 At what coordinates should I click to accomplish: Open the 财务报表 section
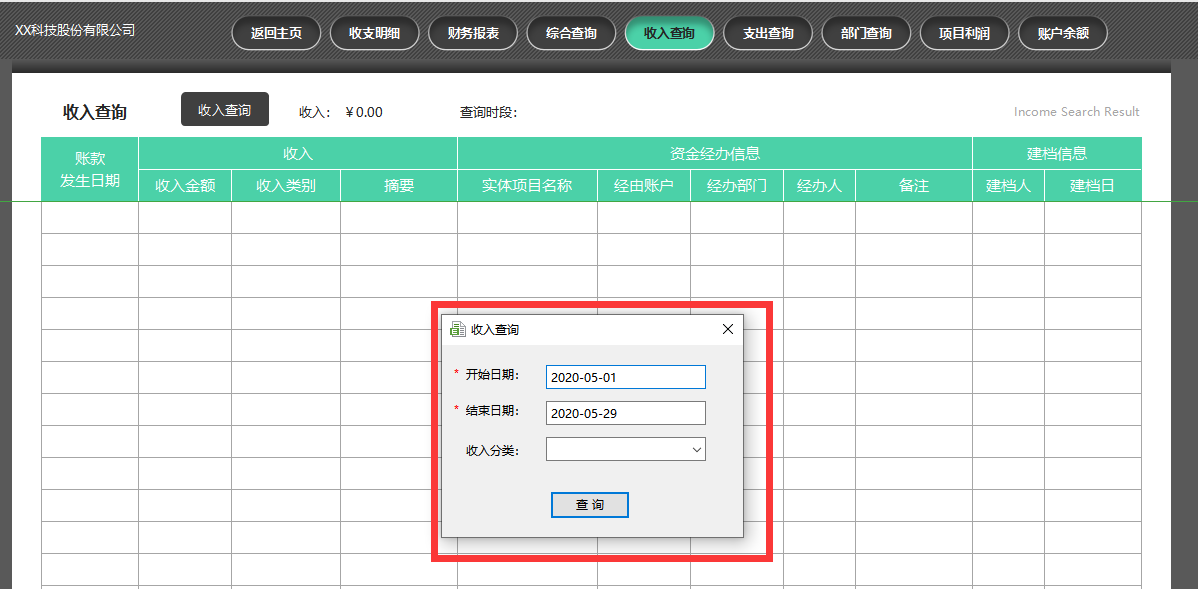472,32
